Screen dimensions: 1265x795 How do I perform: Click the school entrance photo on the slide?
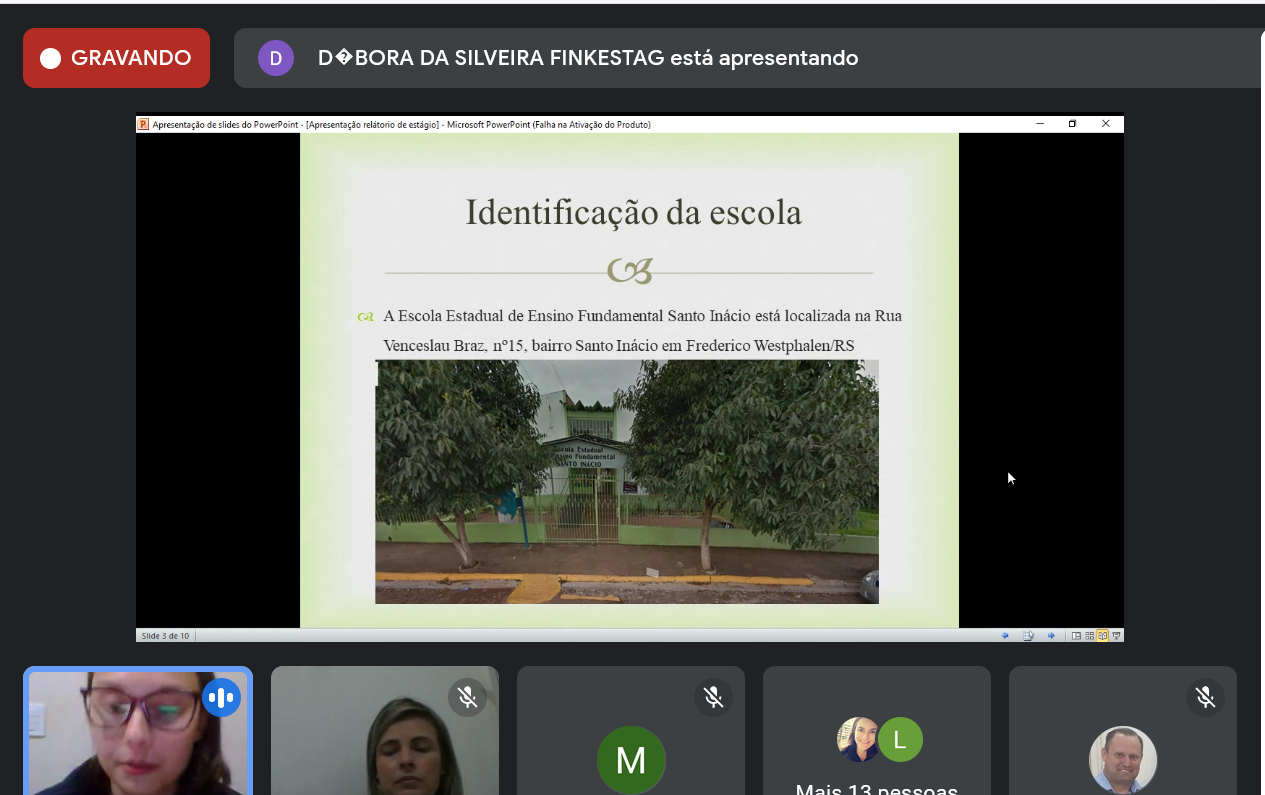tap(627, 482)
